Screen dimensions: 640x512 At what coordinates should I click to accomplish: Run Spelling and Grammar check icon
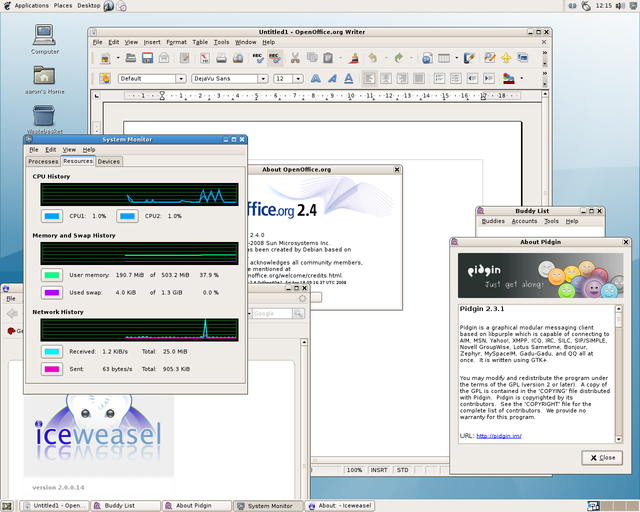tap(258, 58)
